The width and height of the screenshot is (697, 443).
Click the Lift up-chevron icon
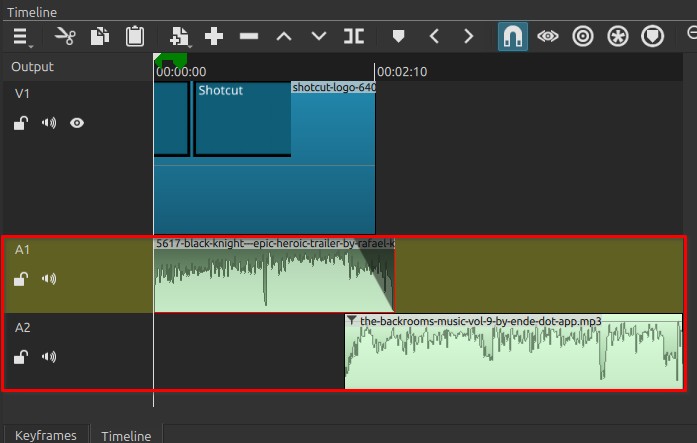[x=284, y=37]
